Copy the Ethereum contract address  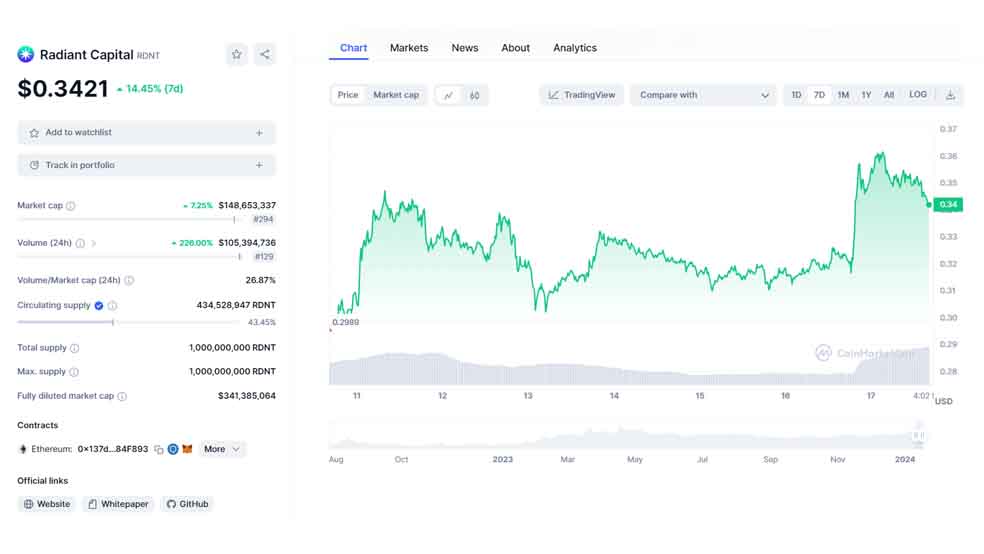[159, 449]
